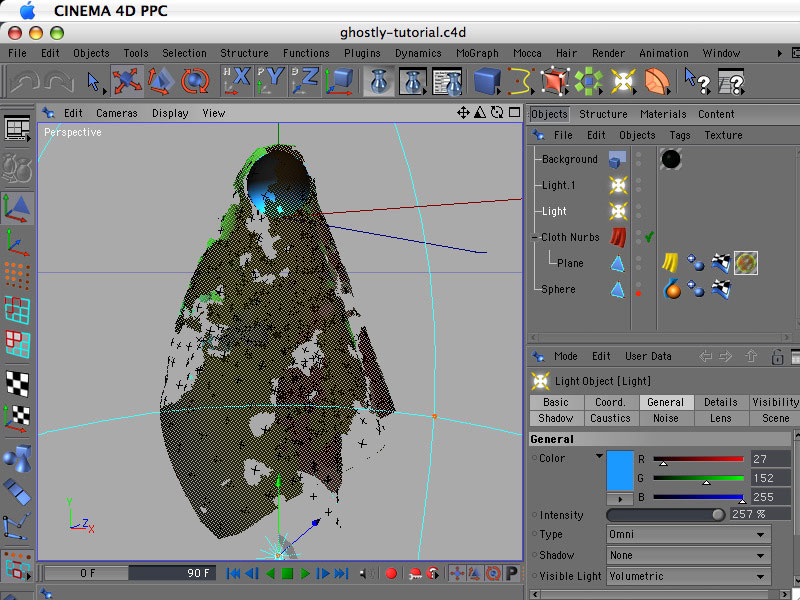Open the Add Cube primitive icon
The width and height of the screenshot is (800, 600).
click(487, 81)
